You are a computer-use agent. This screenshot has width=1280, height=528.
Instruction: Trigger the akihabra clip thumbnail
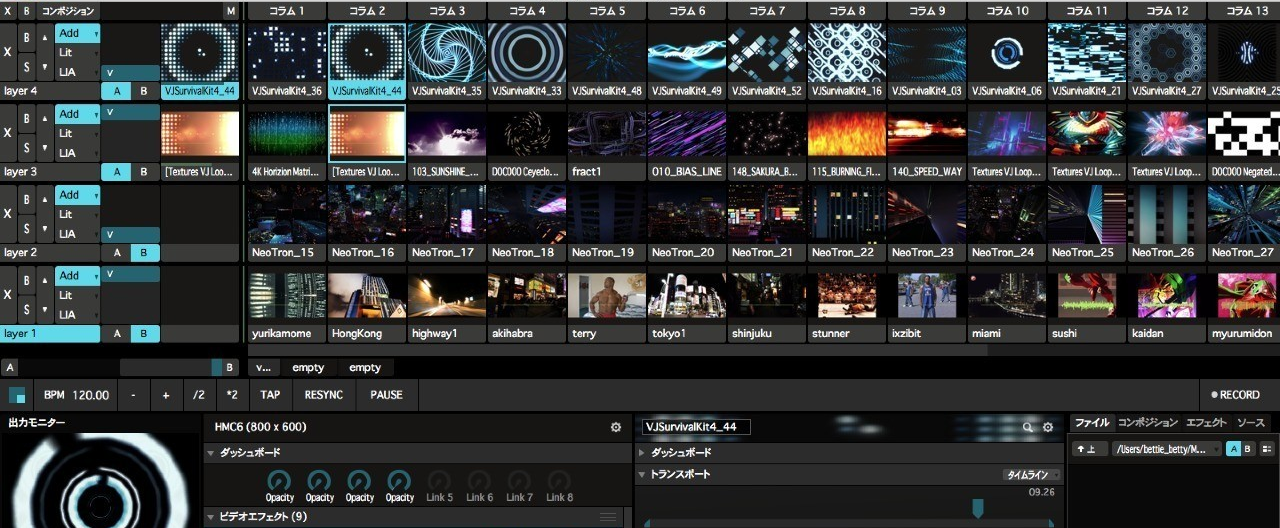pos(527,295)
